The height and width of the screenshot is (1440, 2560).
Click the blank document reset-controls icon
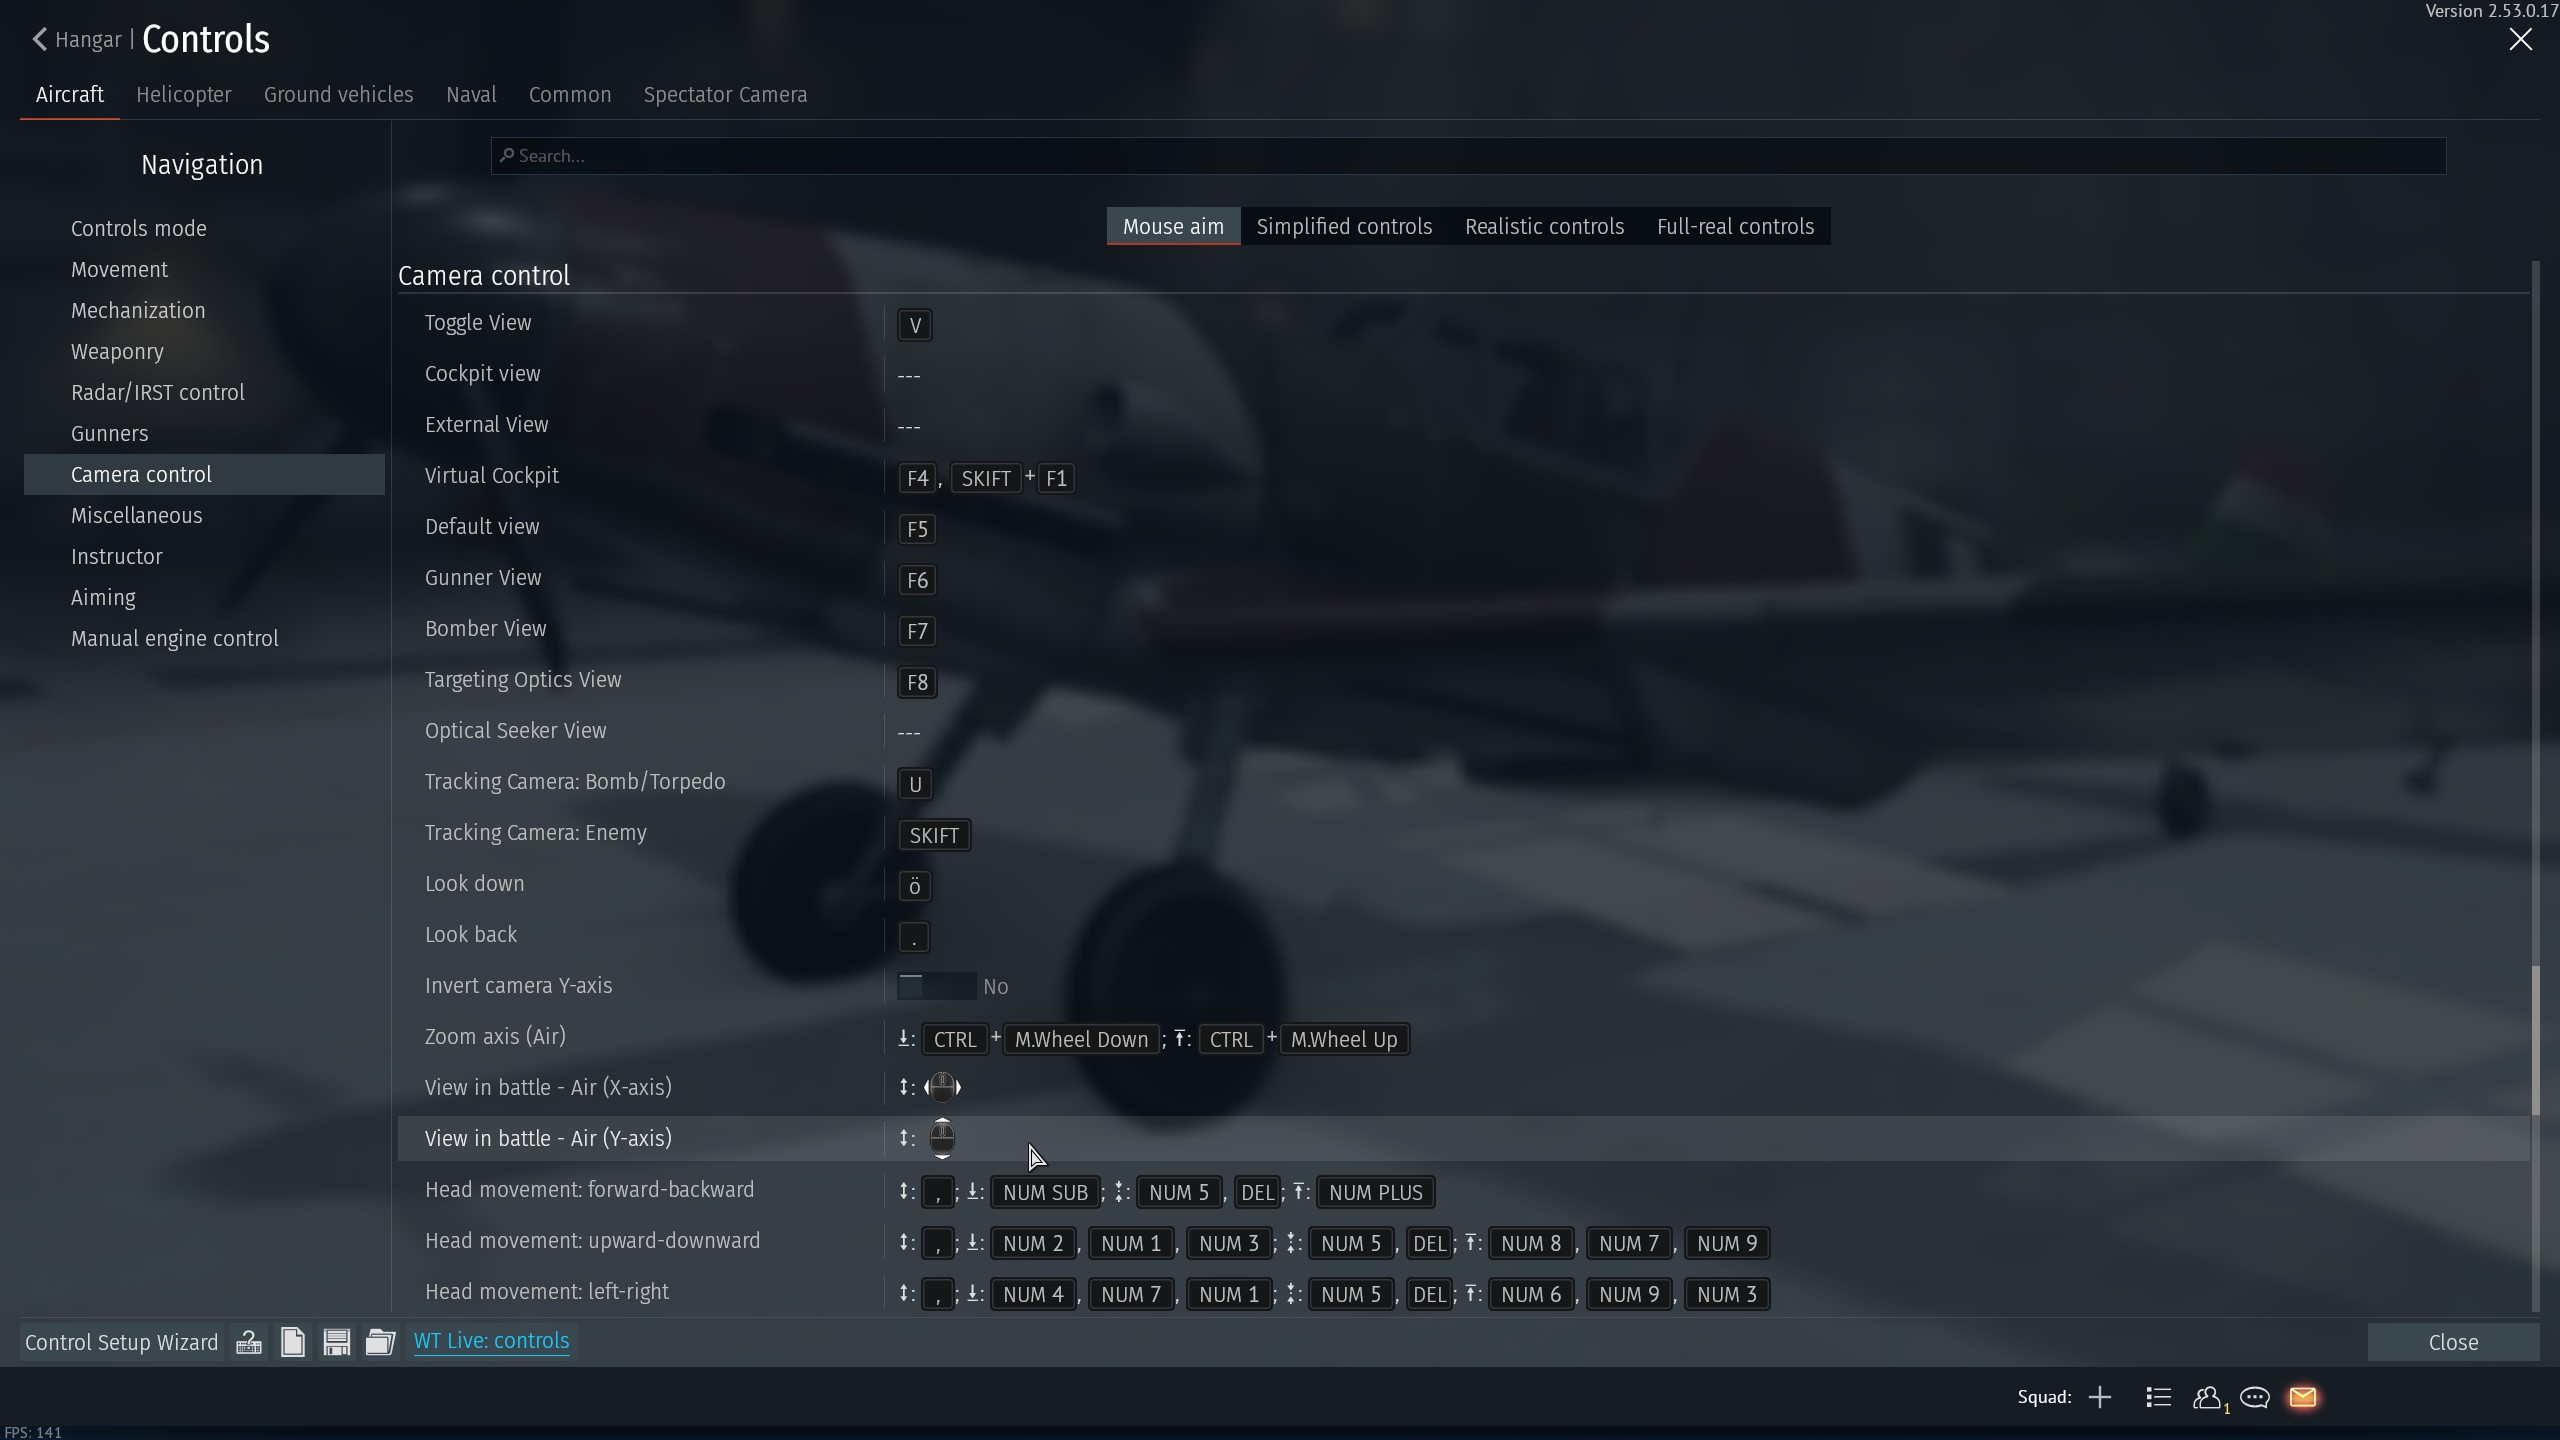click(x=293, y=1342)
